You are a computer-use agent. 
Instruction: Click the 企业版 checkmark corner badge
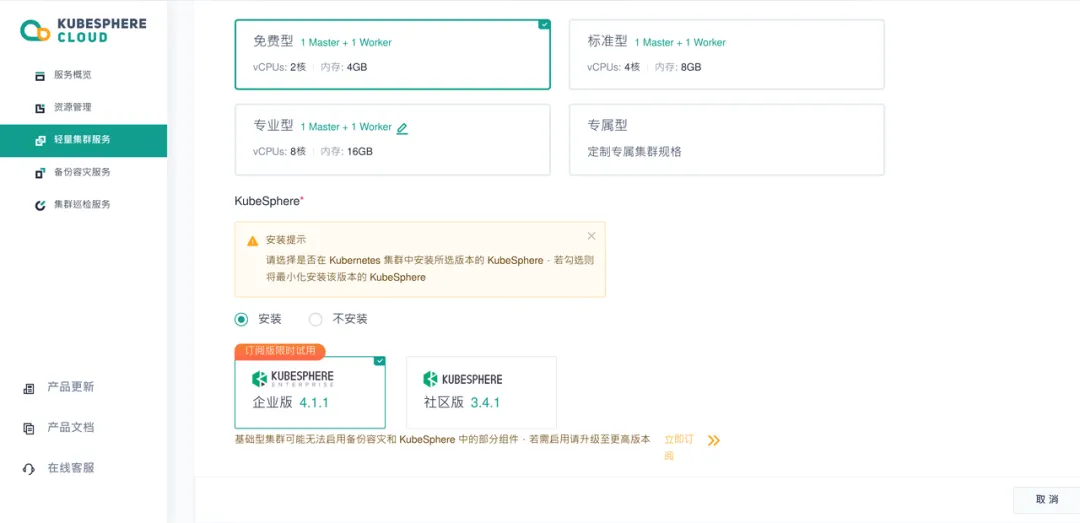click(380, 362)
